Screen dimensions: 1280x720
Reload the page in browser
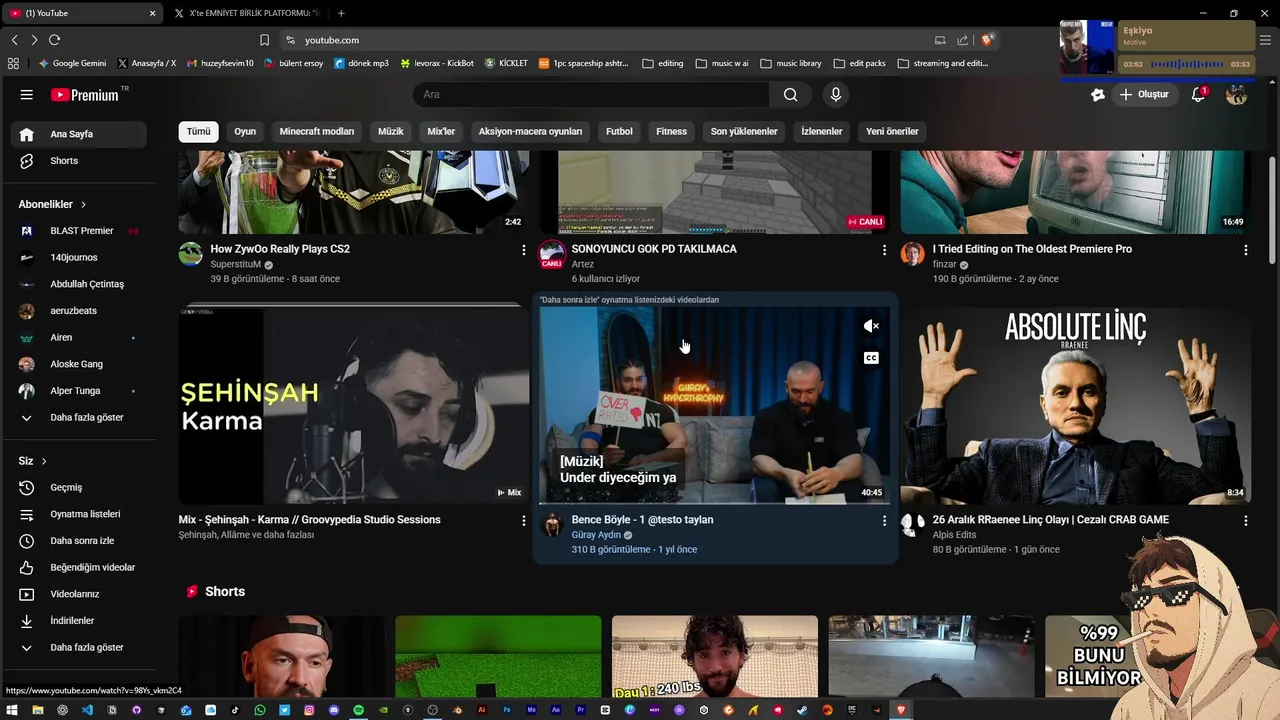54,40
